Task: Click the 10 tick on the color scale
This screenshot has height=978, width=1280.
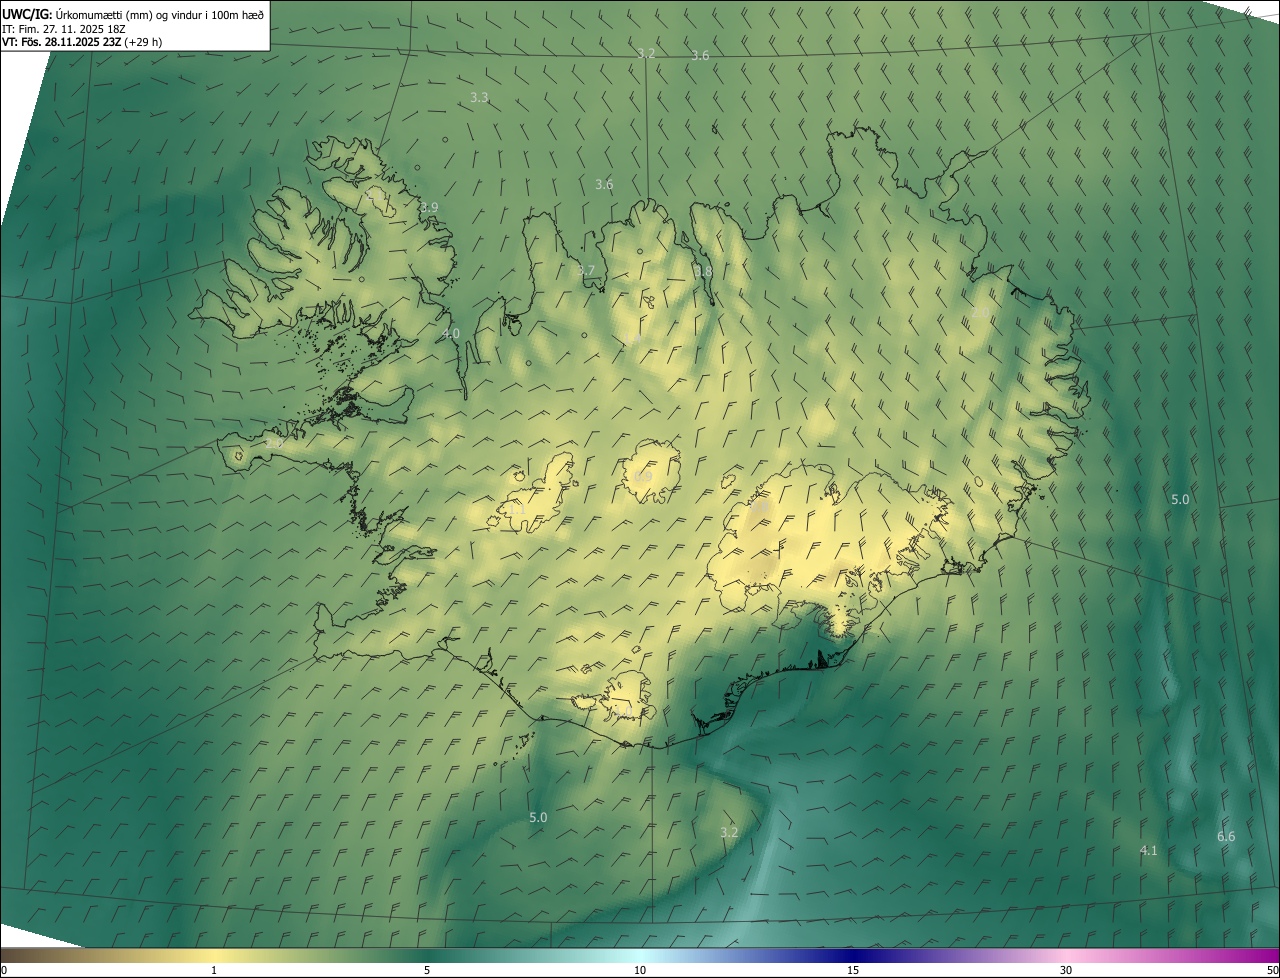Action: [x=640, y=970]
